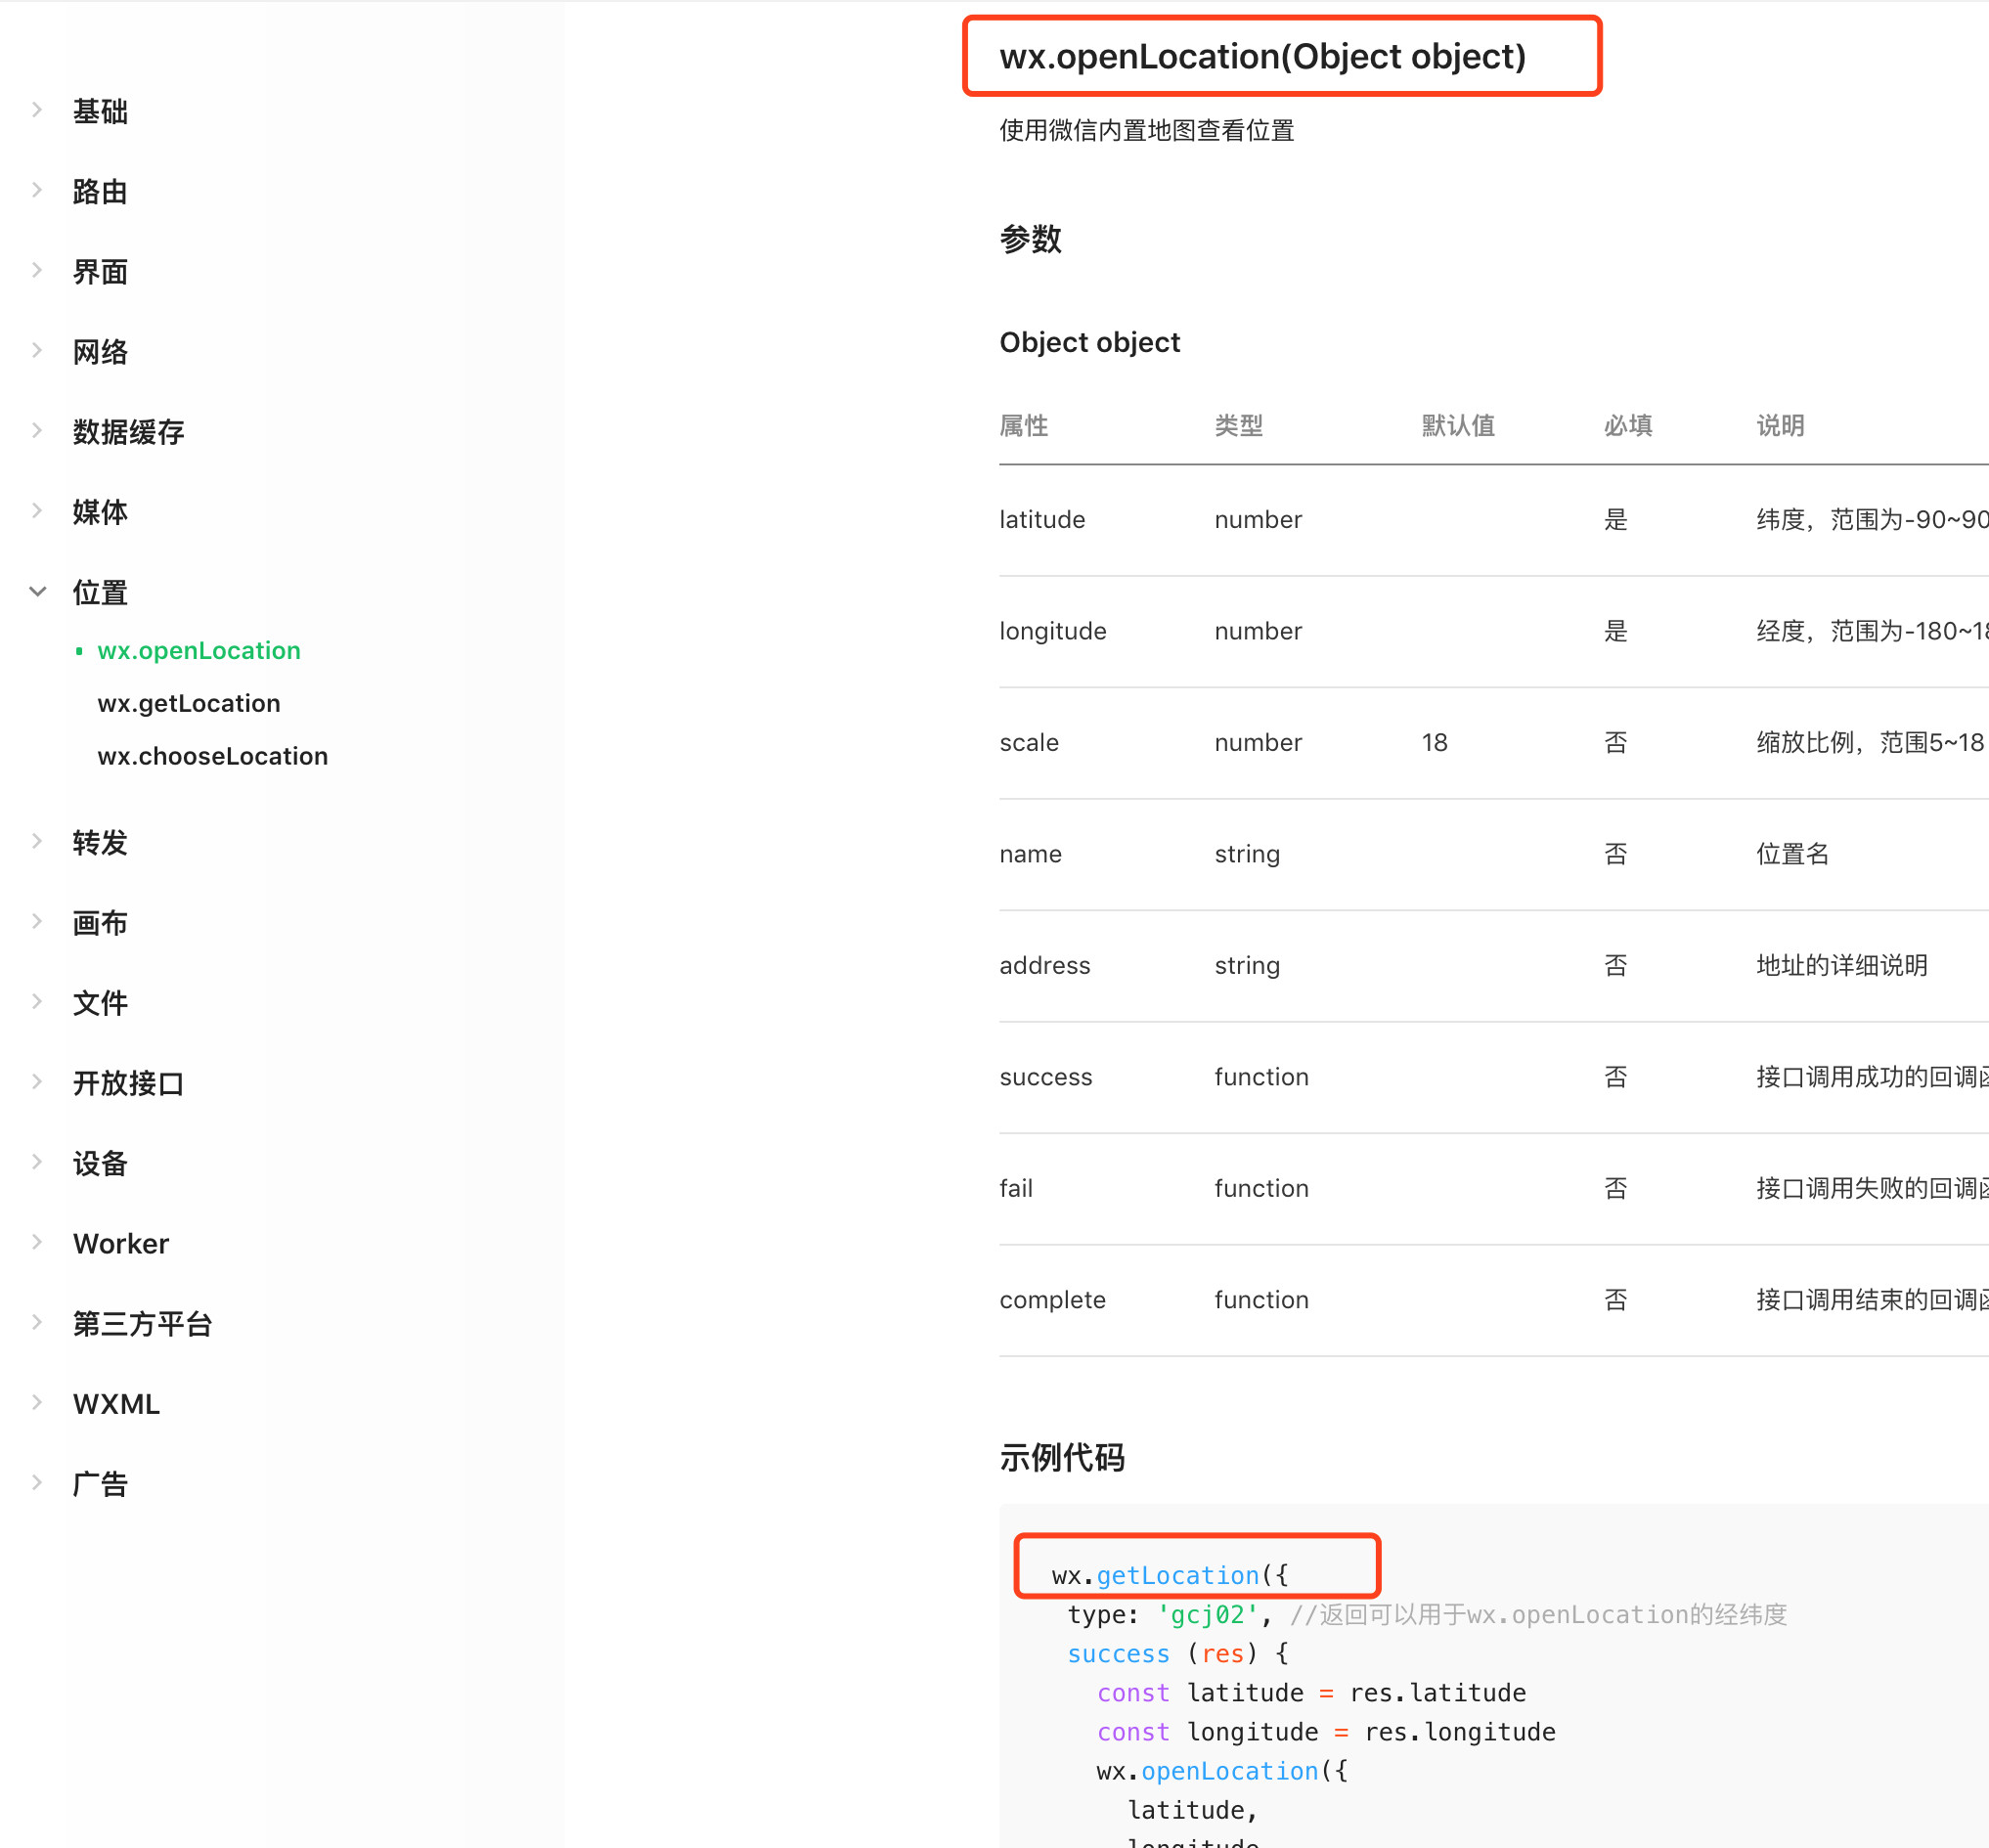
Task: Select the success property cell
Action: [x=1046, y=1077]
